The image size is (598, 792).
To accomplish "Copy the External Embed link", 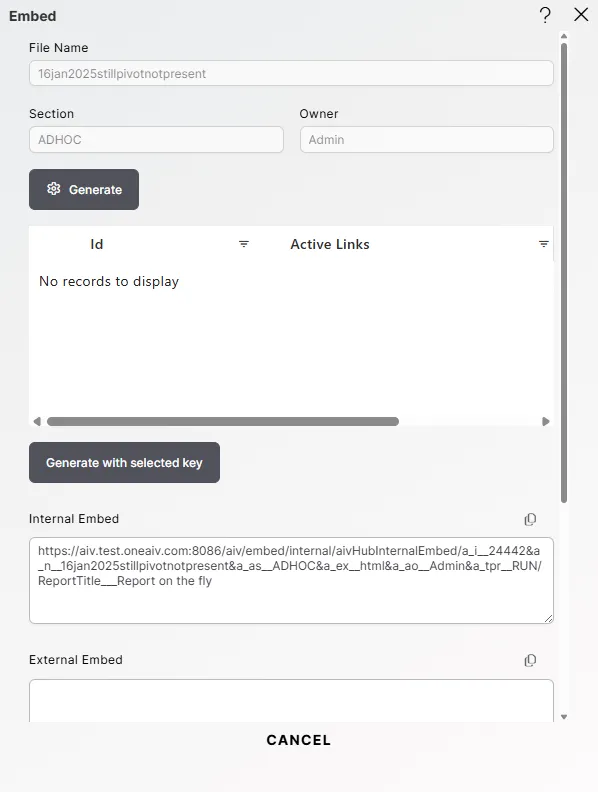I will [530, 660].
